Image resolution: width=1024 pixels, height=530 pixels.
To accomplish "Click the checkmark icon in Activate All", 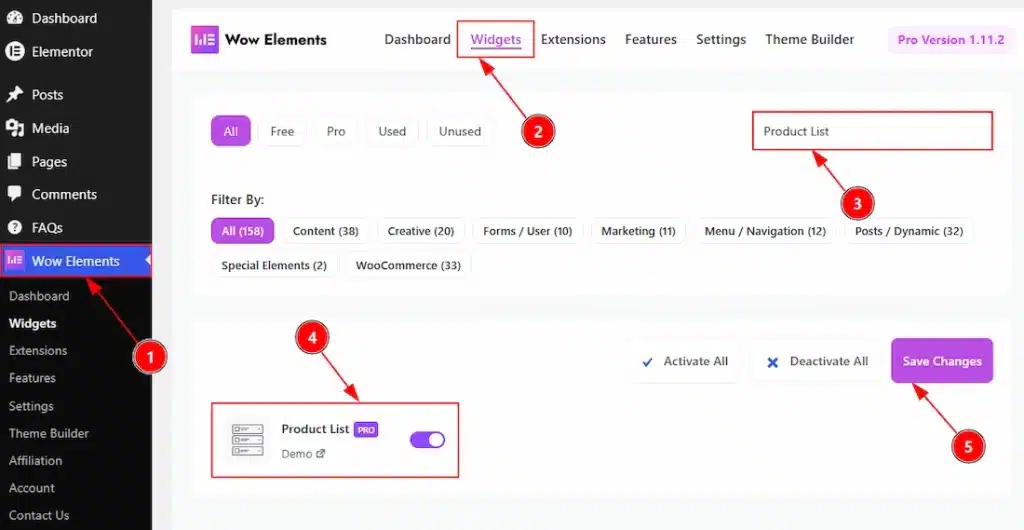I will point(647,362).
